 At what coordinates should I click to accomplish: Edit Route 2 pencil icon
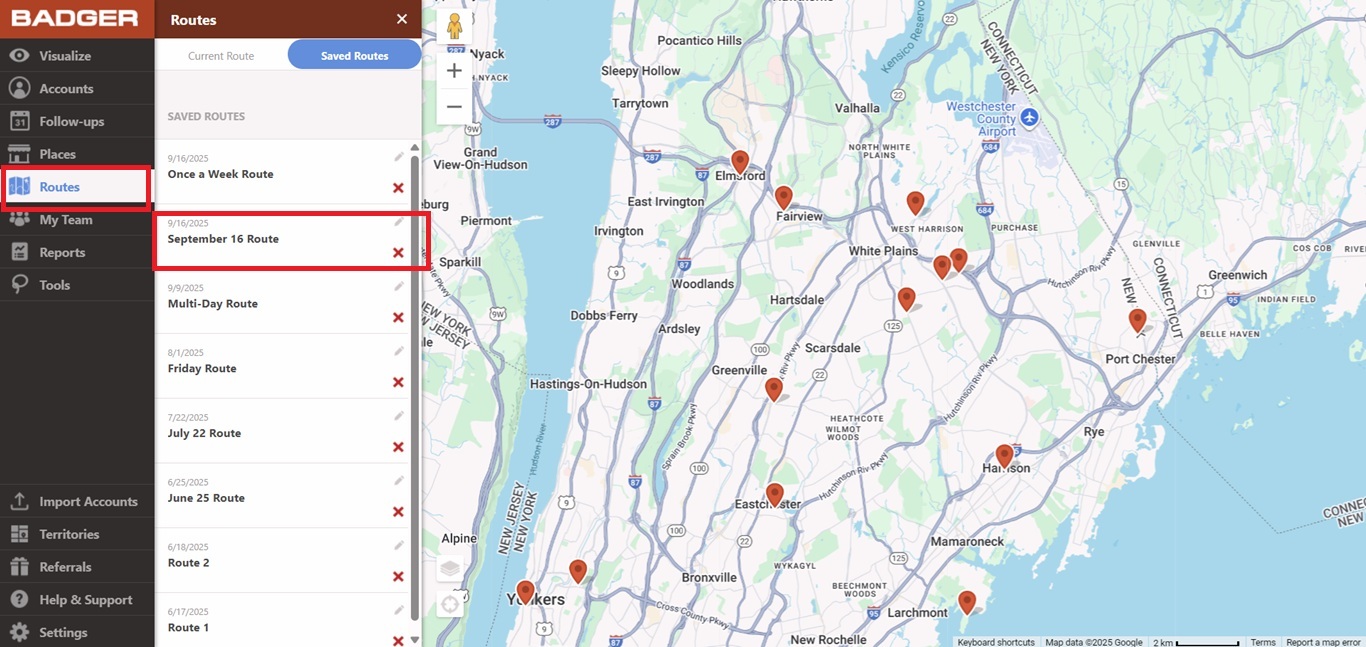399,545
